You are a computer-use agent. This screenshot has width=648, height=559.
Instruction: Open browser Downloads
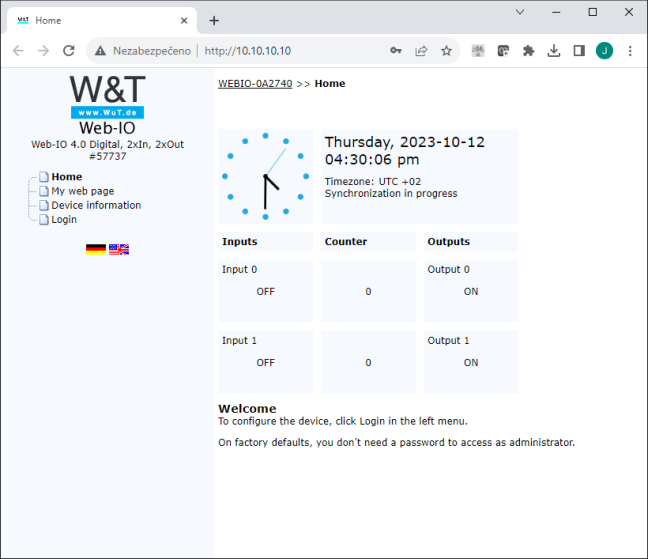click(554, 51)
